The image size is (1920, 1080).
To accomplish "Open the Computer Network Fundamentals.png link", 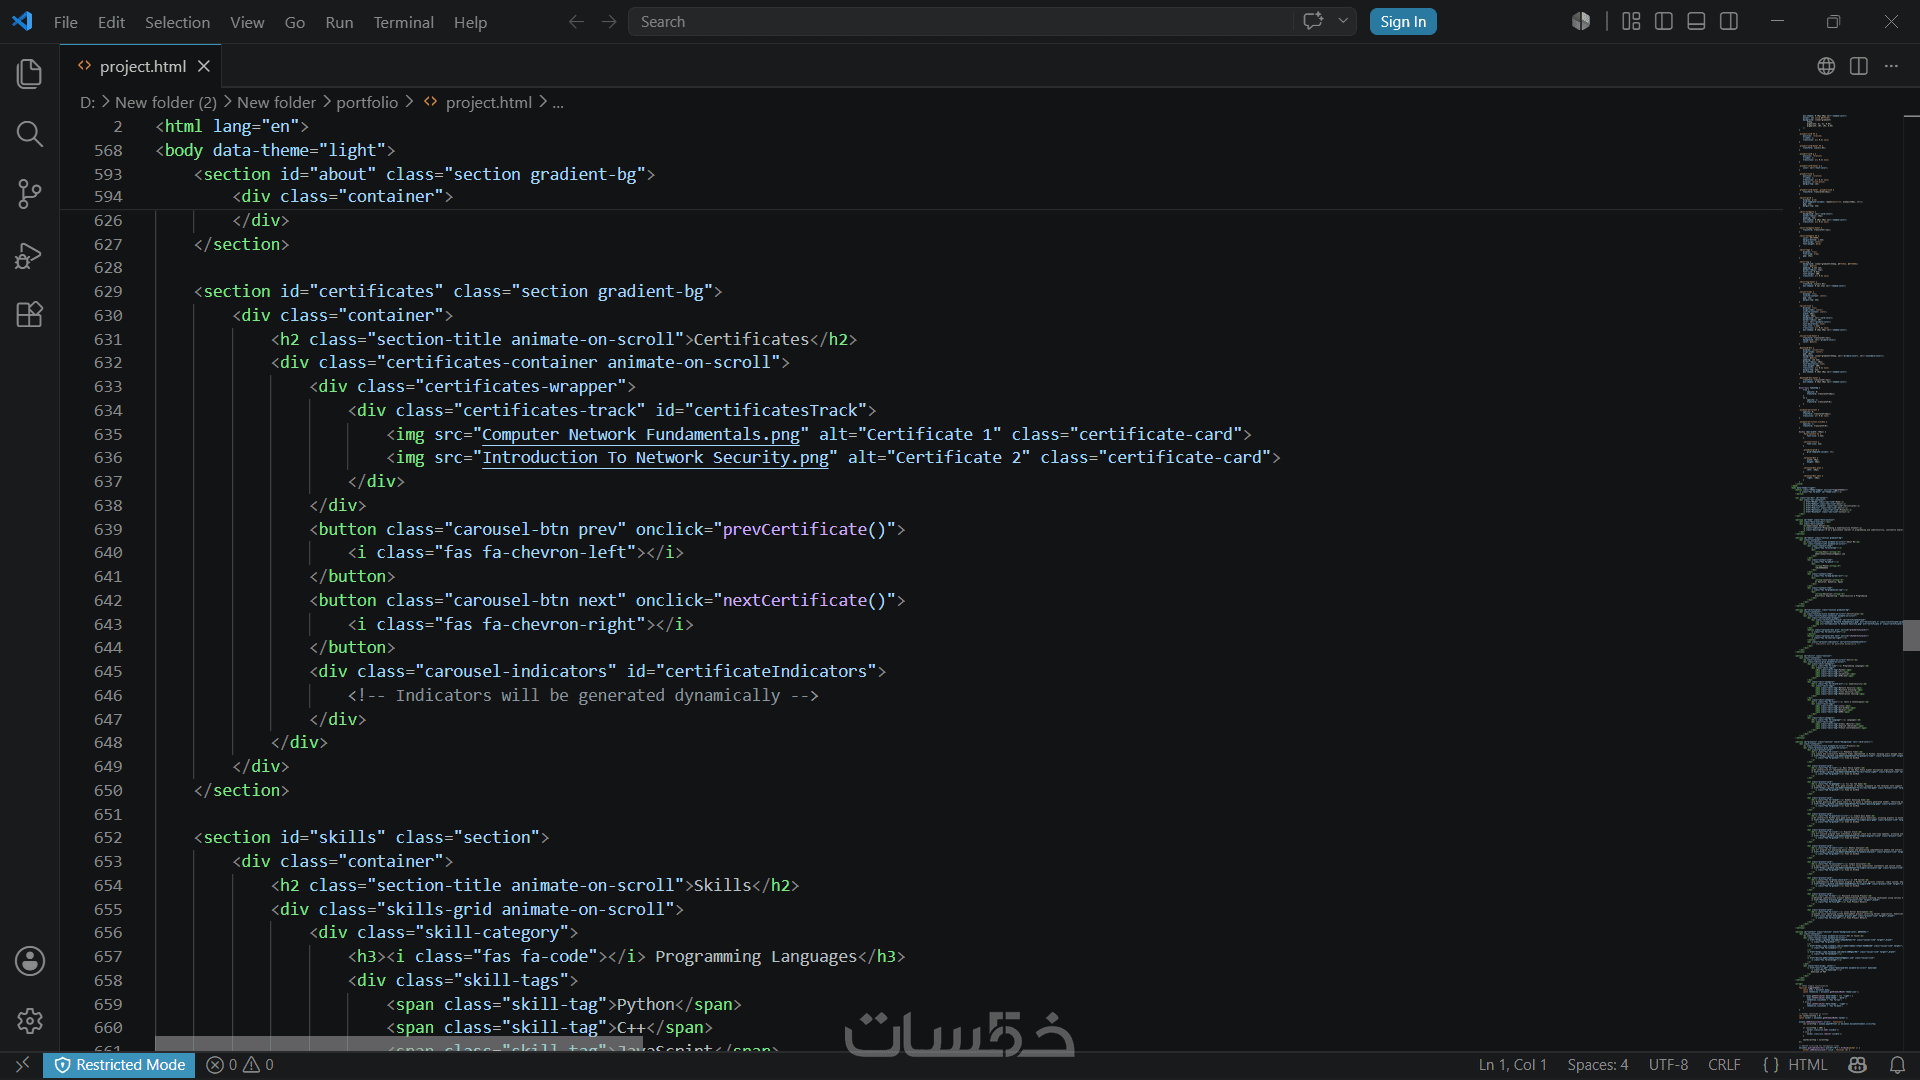I will (640, 434).
